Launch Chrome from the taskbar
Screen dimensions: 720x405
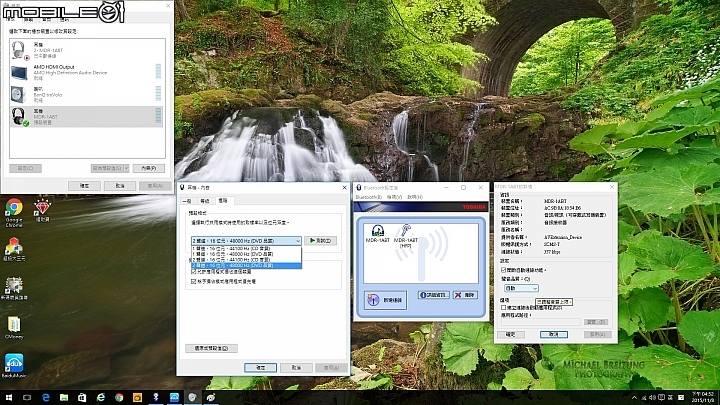119,397
